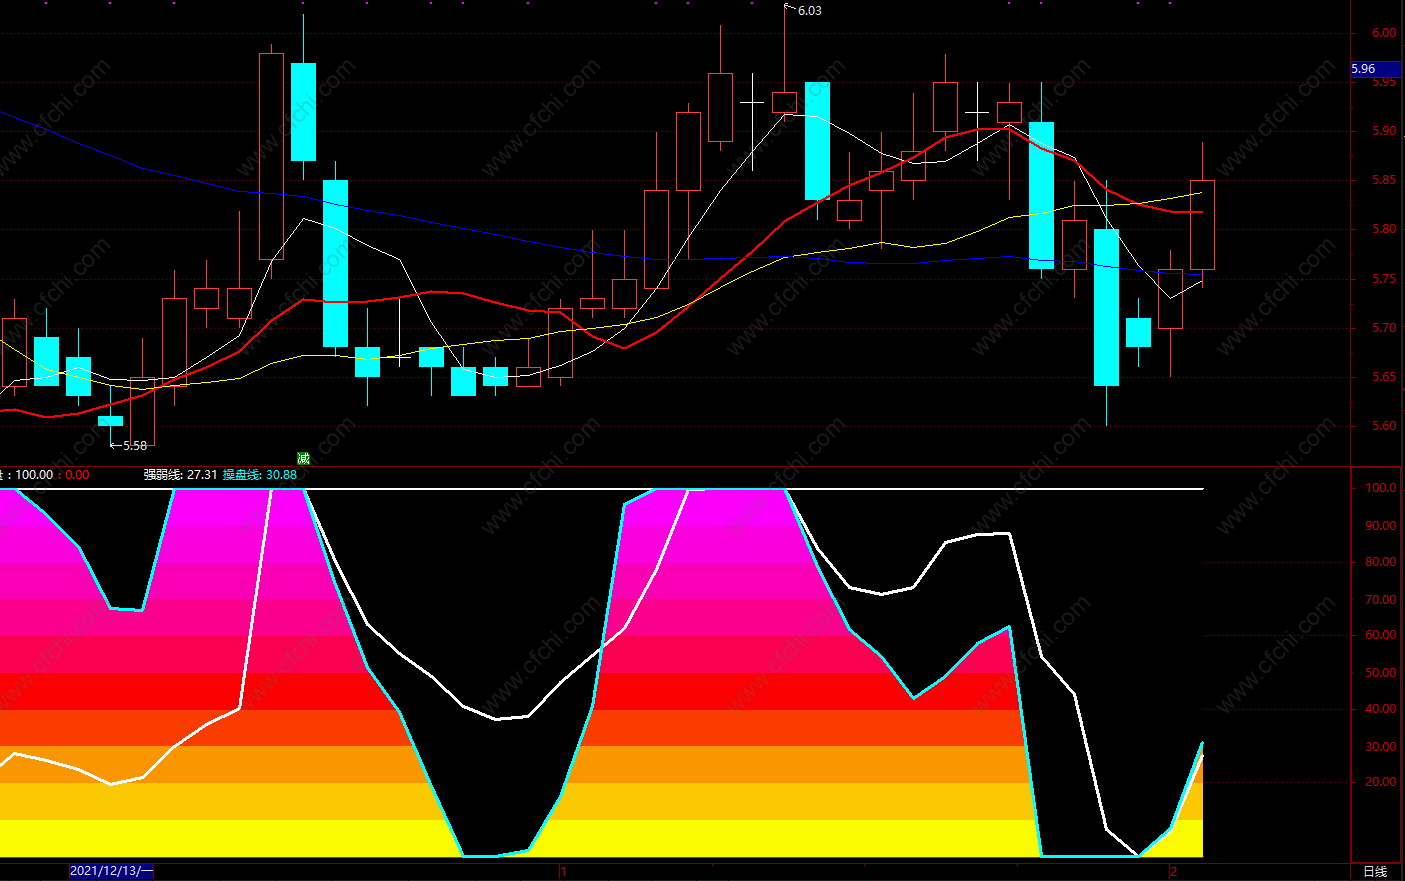Click the 20.00 indicator axis label
Viewport: 1405px width, 881px height.
tap(1381, 782)
